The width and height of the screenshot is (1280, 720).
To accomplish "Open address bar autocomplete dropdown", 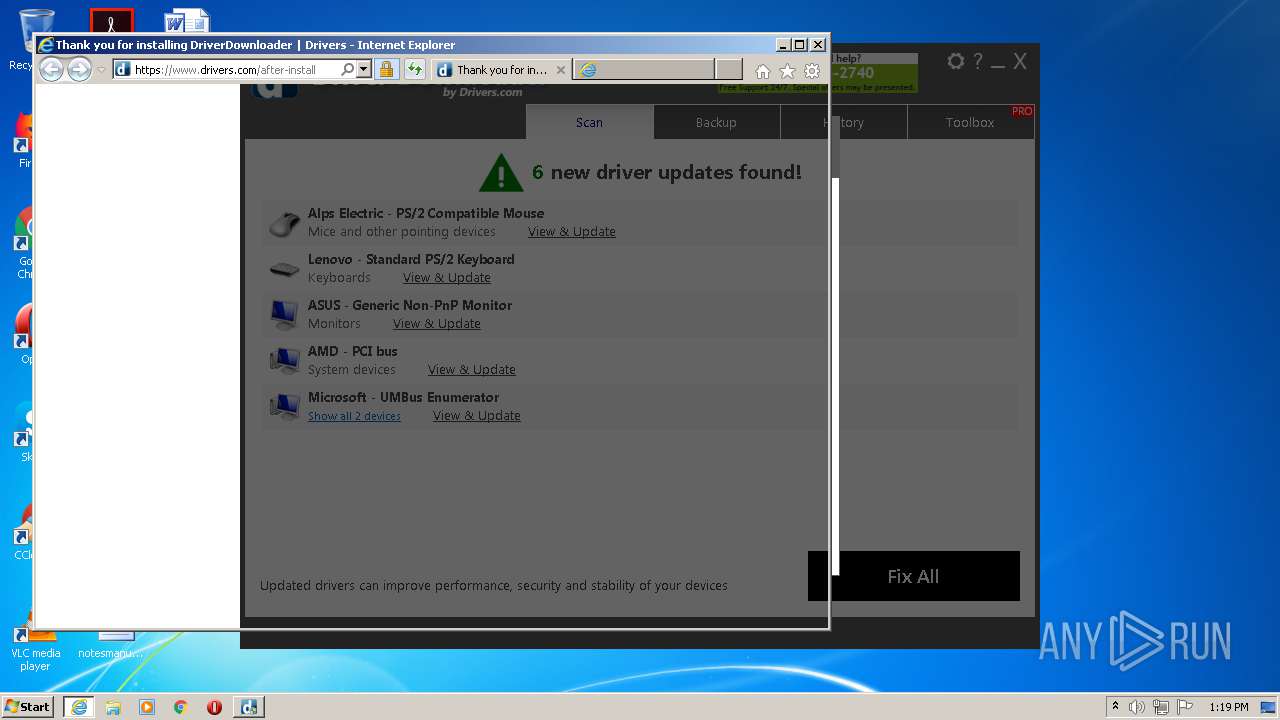I will click(364, 70).
